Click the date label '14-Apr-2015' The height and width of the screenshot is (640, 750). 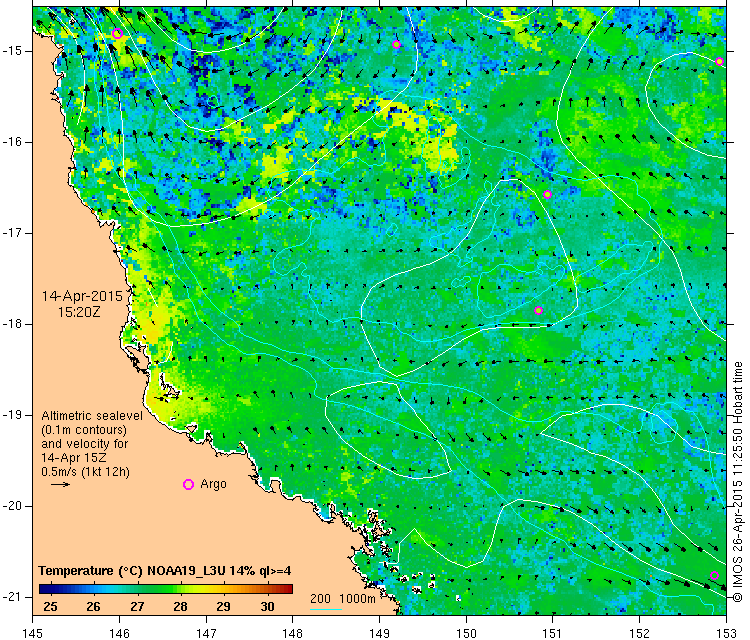pyautogui.click(x=82, y=296)
